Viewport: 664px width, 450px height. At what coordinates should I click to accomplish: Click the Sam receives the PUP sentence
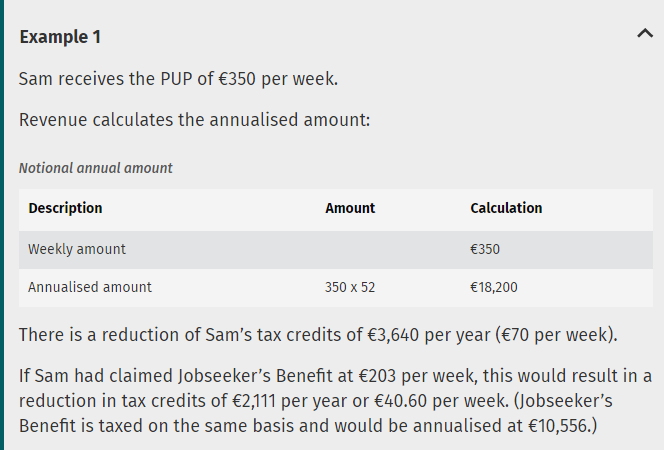(178, 79)
